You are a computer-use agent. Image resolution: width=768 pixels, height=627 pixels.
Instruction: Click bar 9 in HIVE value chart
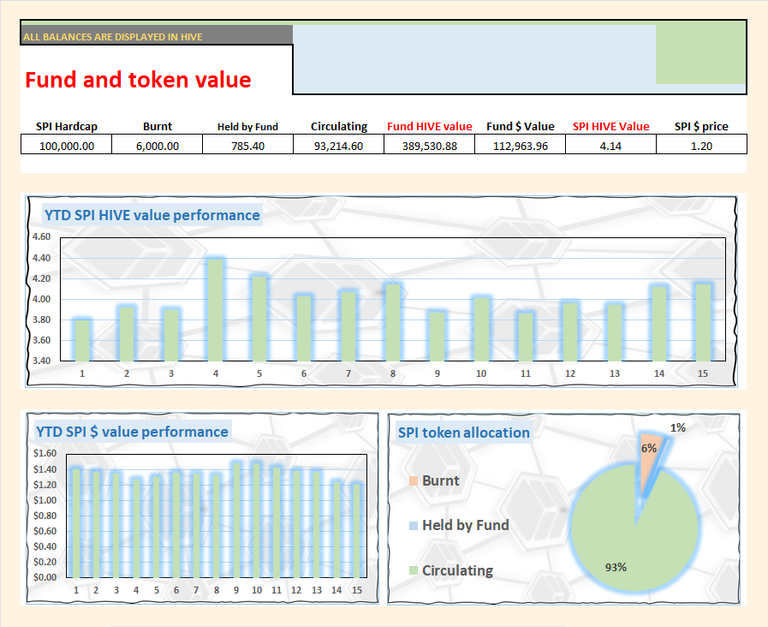point(437,336)
